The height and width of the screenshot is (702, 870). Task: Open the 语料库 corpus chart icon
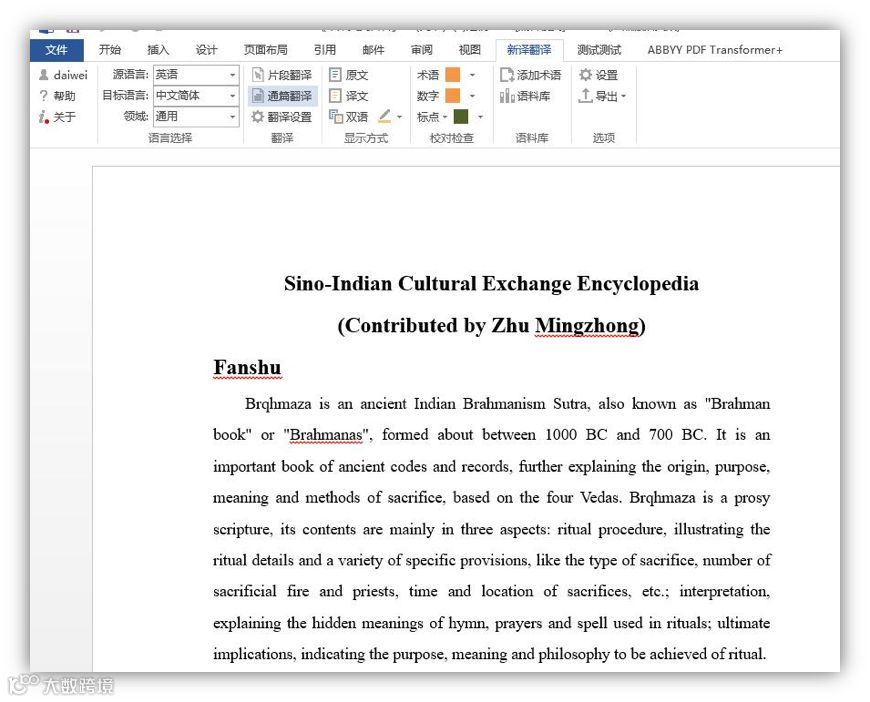tap(507, 96)
